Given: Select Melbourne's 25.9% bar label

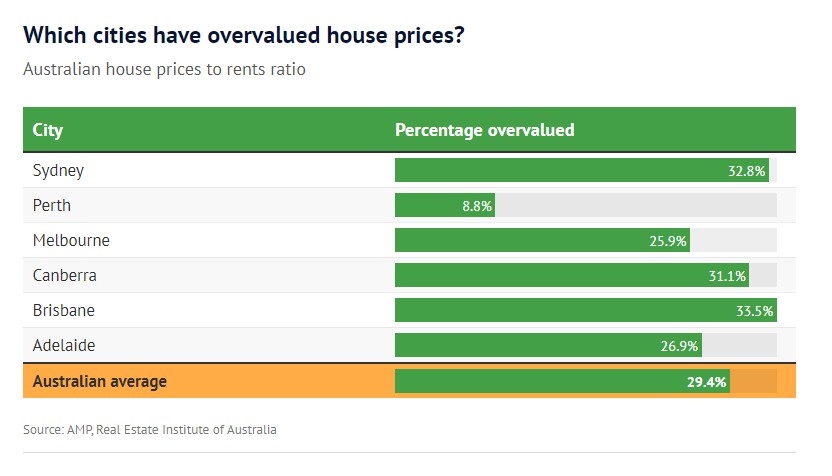Looking at the screenshot, I should (668, 241).
